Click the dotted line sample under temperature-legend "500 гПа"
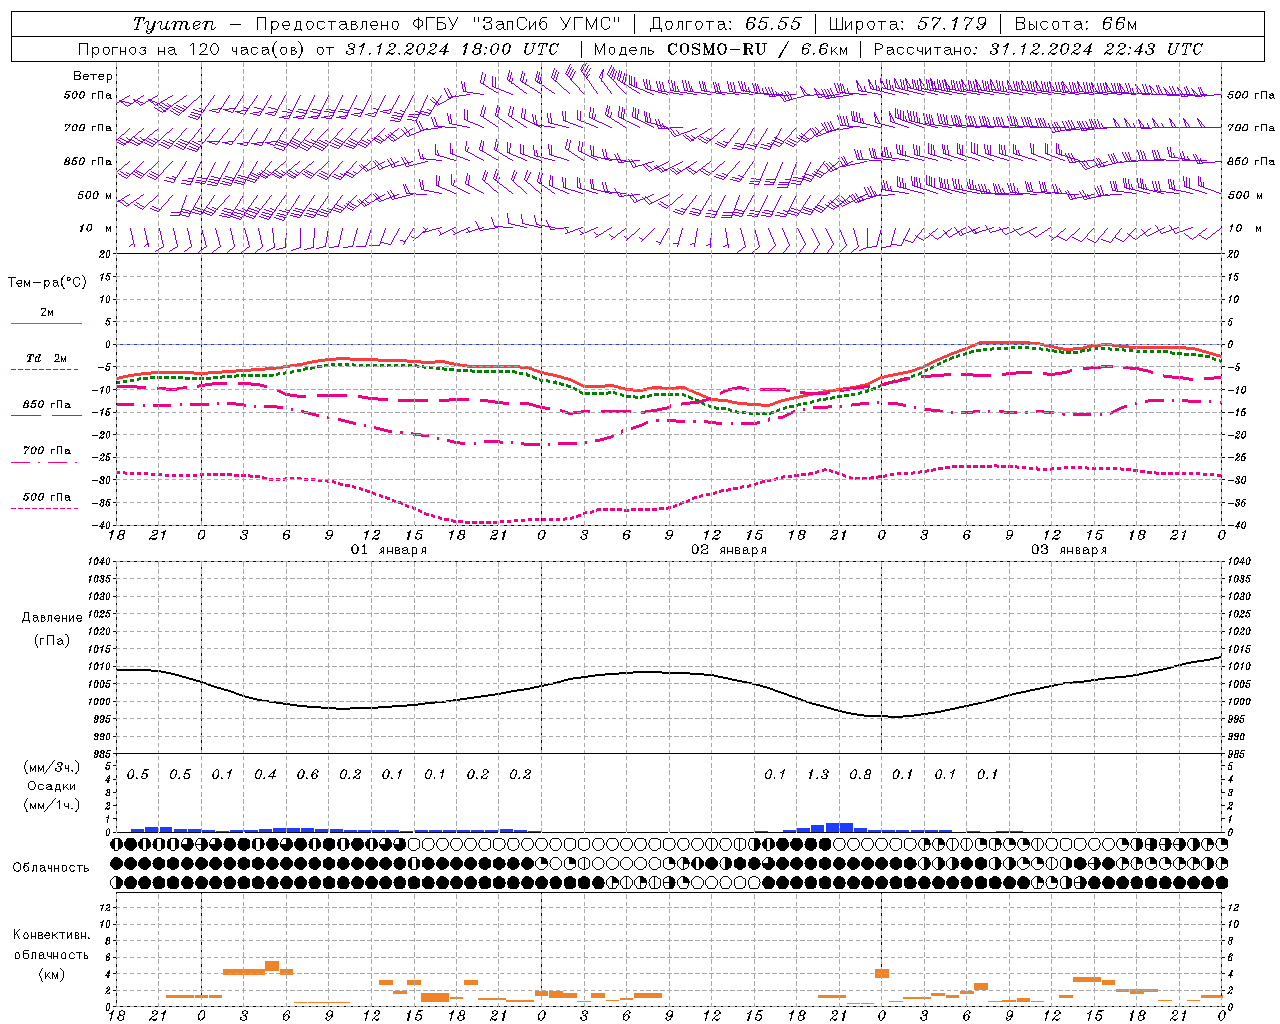The image size is (1280, 1024). pos(45,508)
